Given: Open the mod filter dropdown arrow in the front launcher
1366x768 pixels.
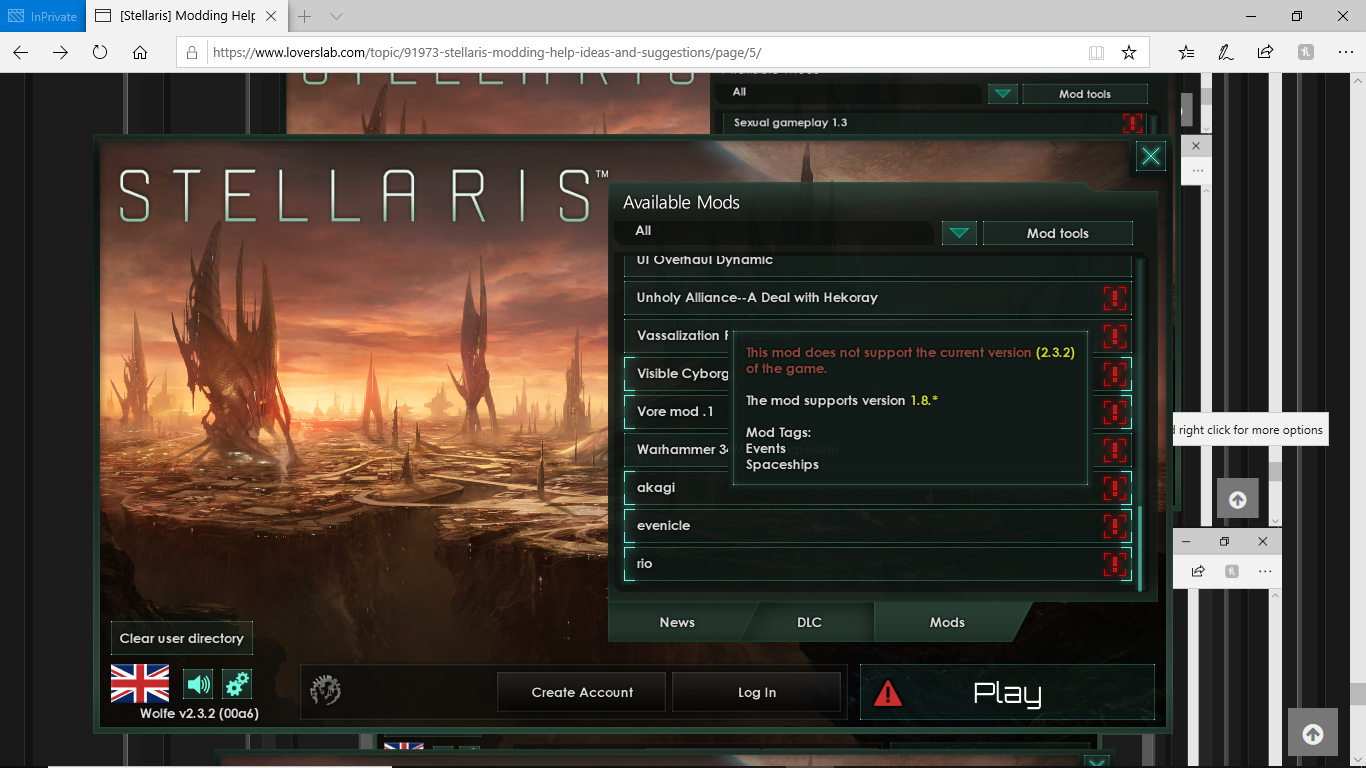Looking at the screenshot, I should (x=960, y=233).
